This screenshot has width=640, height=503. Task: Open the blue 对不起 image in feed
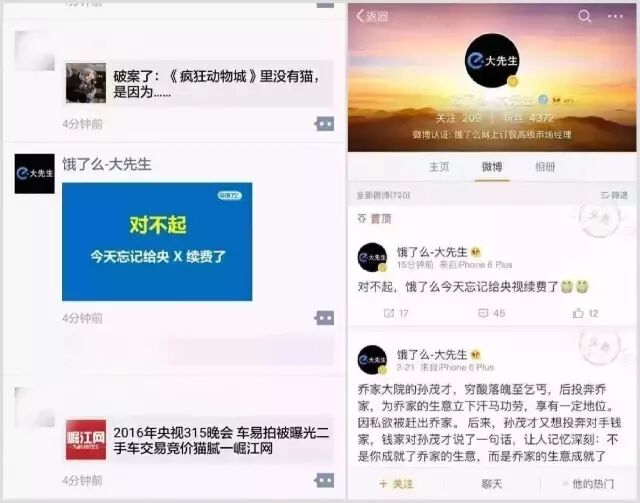click(157, 242)
